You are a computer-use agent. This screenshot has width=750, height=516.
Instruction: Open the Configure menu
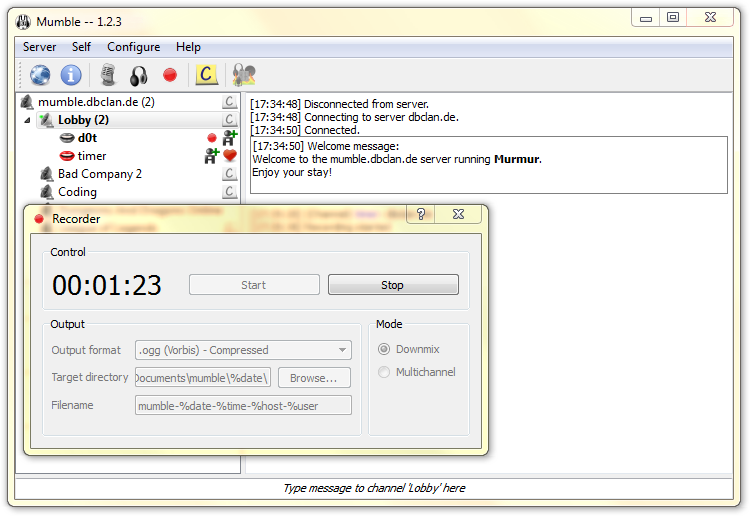click(133, 47)
